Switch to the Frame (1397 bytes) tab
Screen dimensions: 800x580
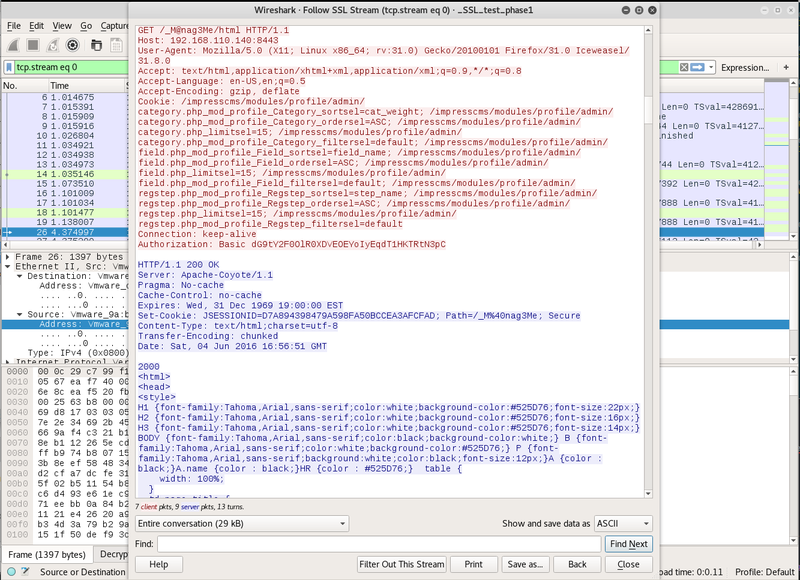[46, 554]
